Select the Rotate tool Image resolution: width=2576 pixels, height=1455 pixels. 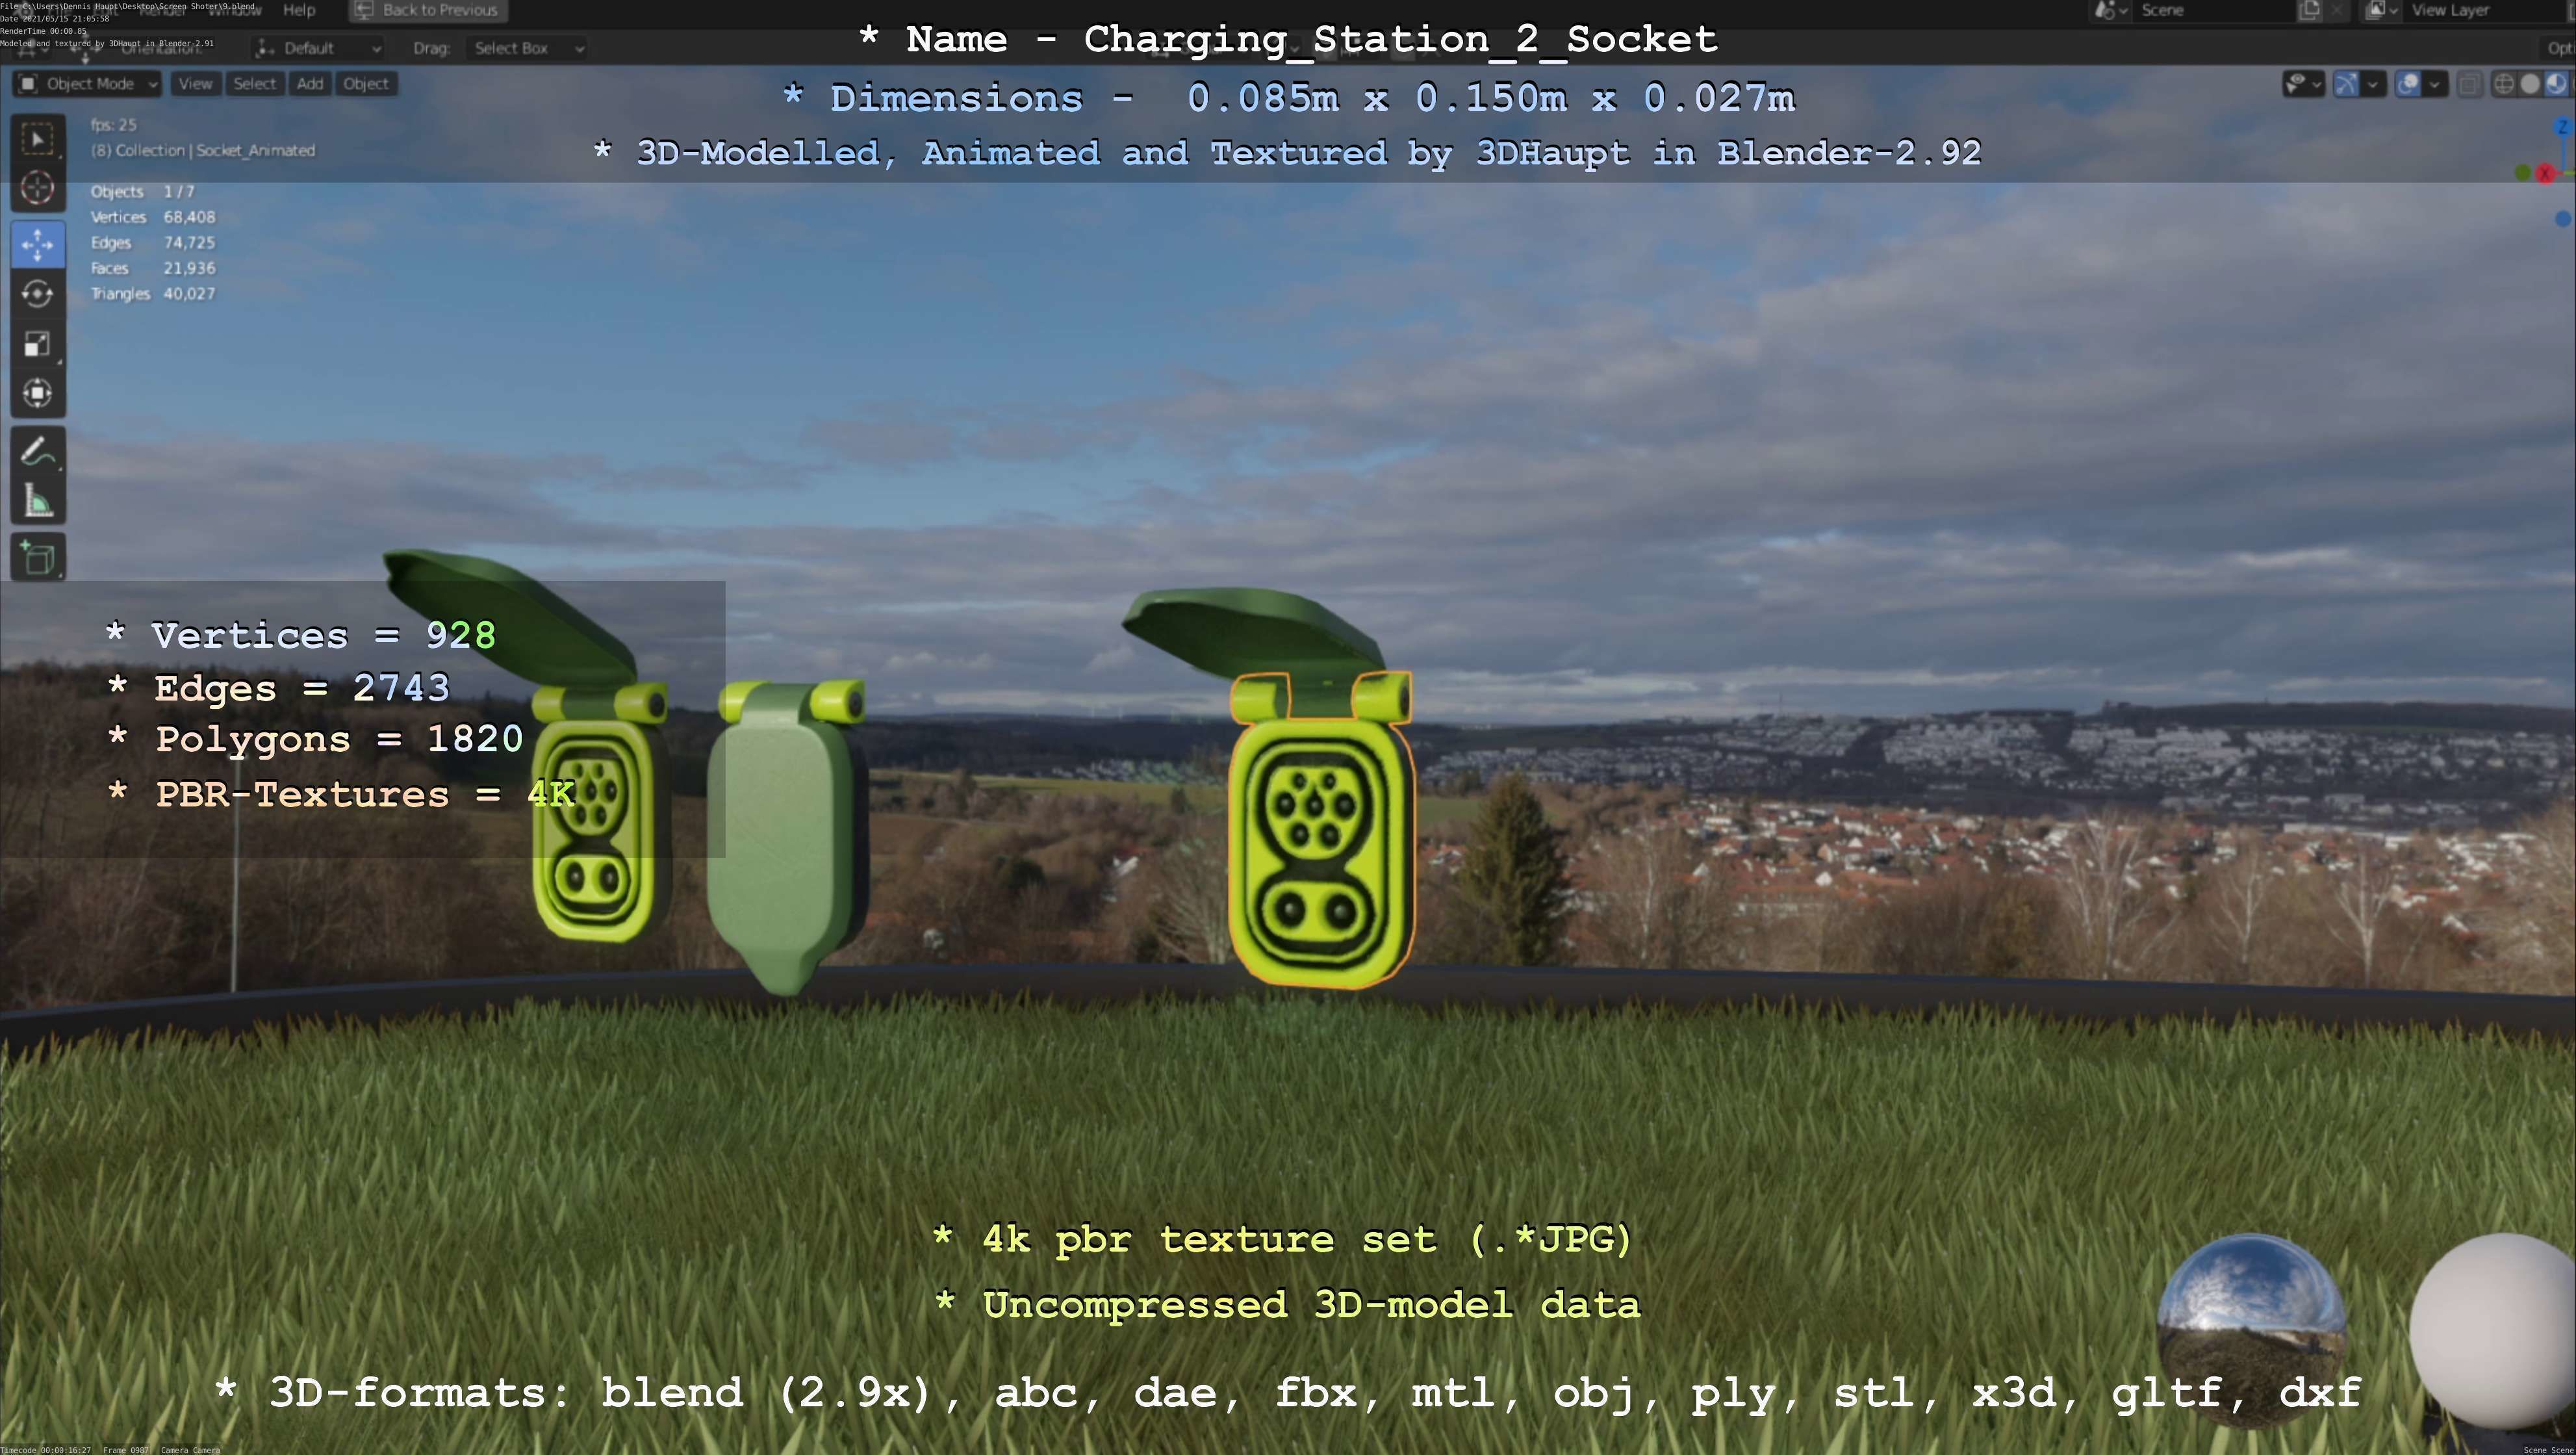pos(38,294)
